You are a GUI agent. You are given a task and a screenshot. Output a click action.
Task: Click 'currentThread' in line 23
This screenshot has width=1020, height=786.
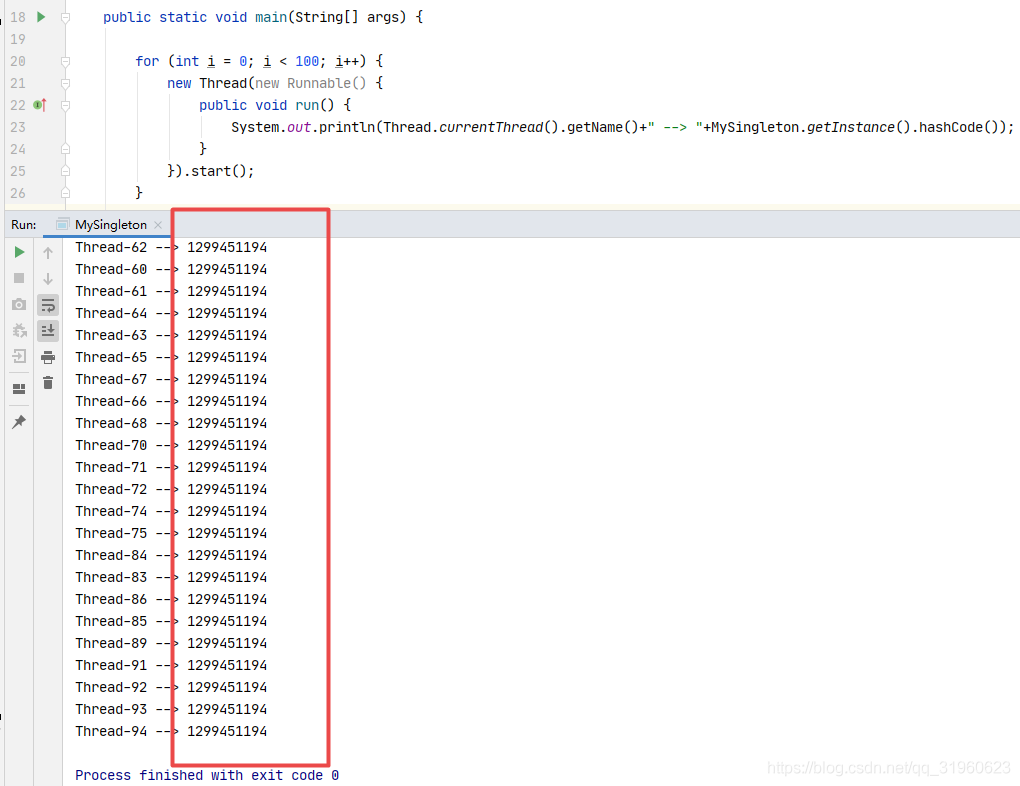coord(491,127)
